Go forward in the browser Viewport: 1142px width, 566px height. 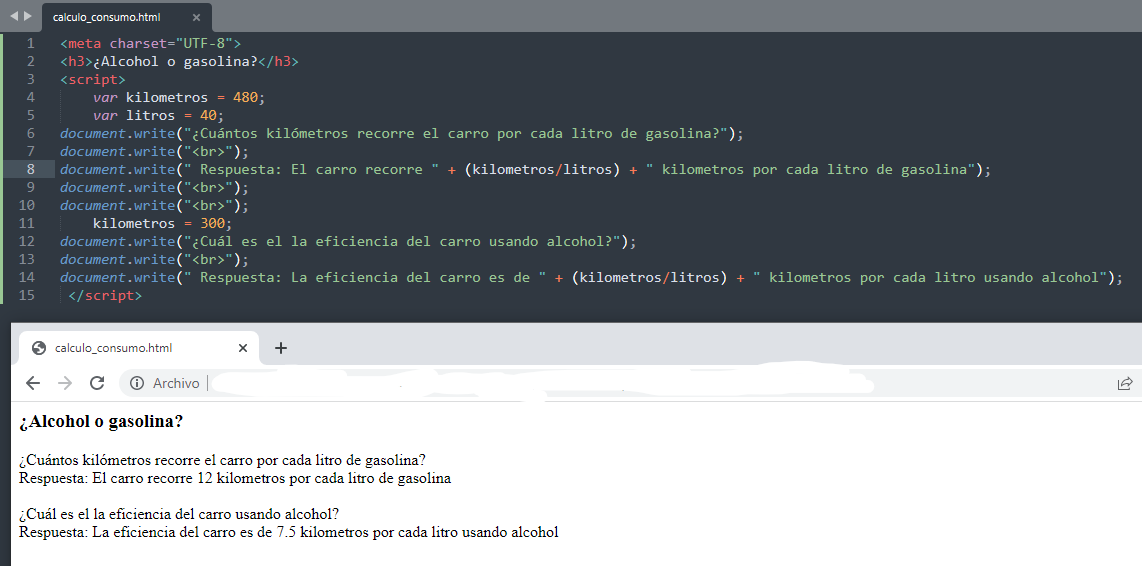pos(65,383)
